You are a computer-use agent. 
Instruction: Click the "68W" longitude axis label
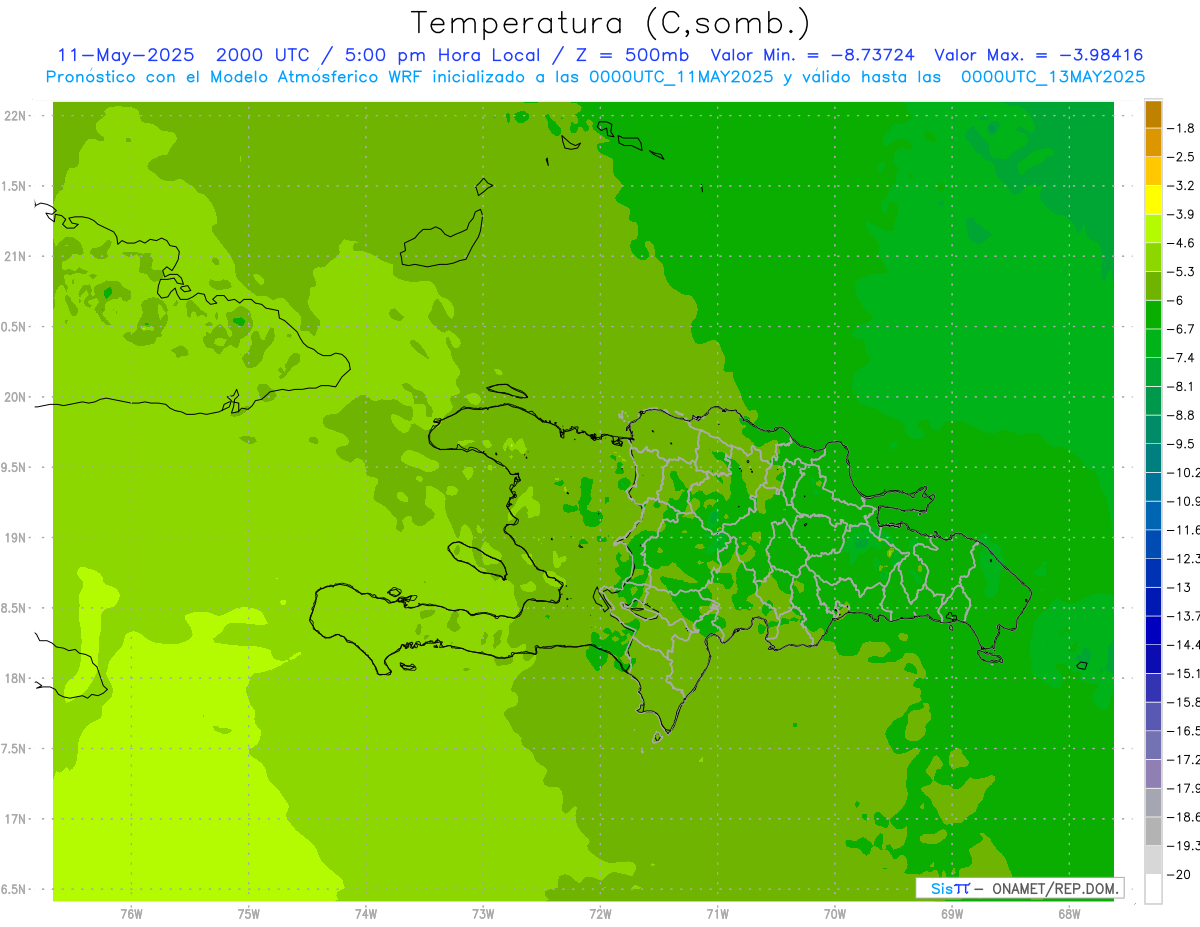pos(1068,914)
